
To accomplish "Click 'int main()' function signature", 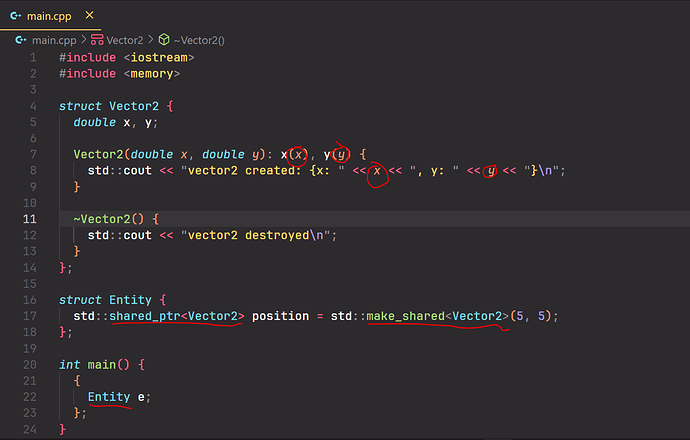I will pos(95,365).
